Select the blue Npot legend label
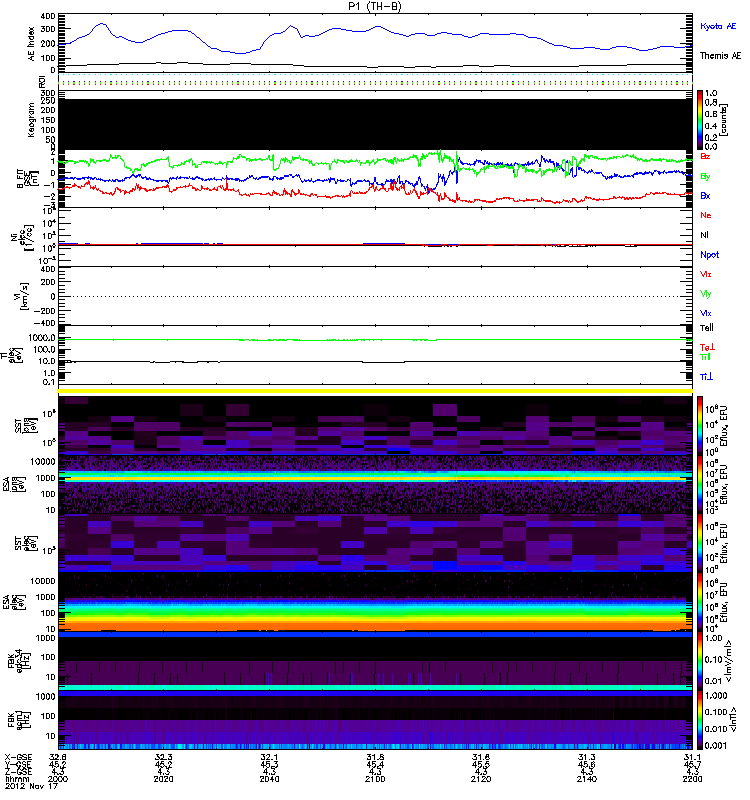The width and height of the screenshot is (750, 800). 709,254
